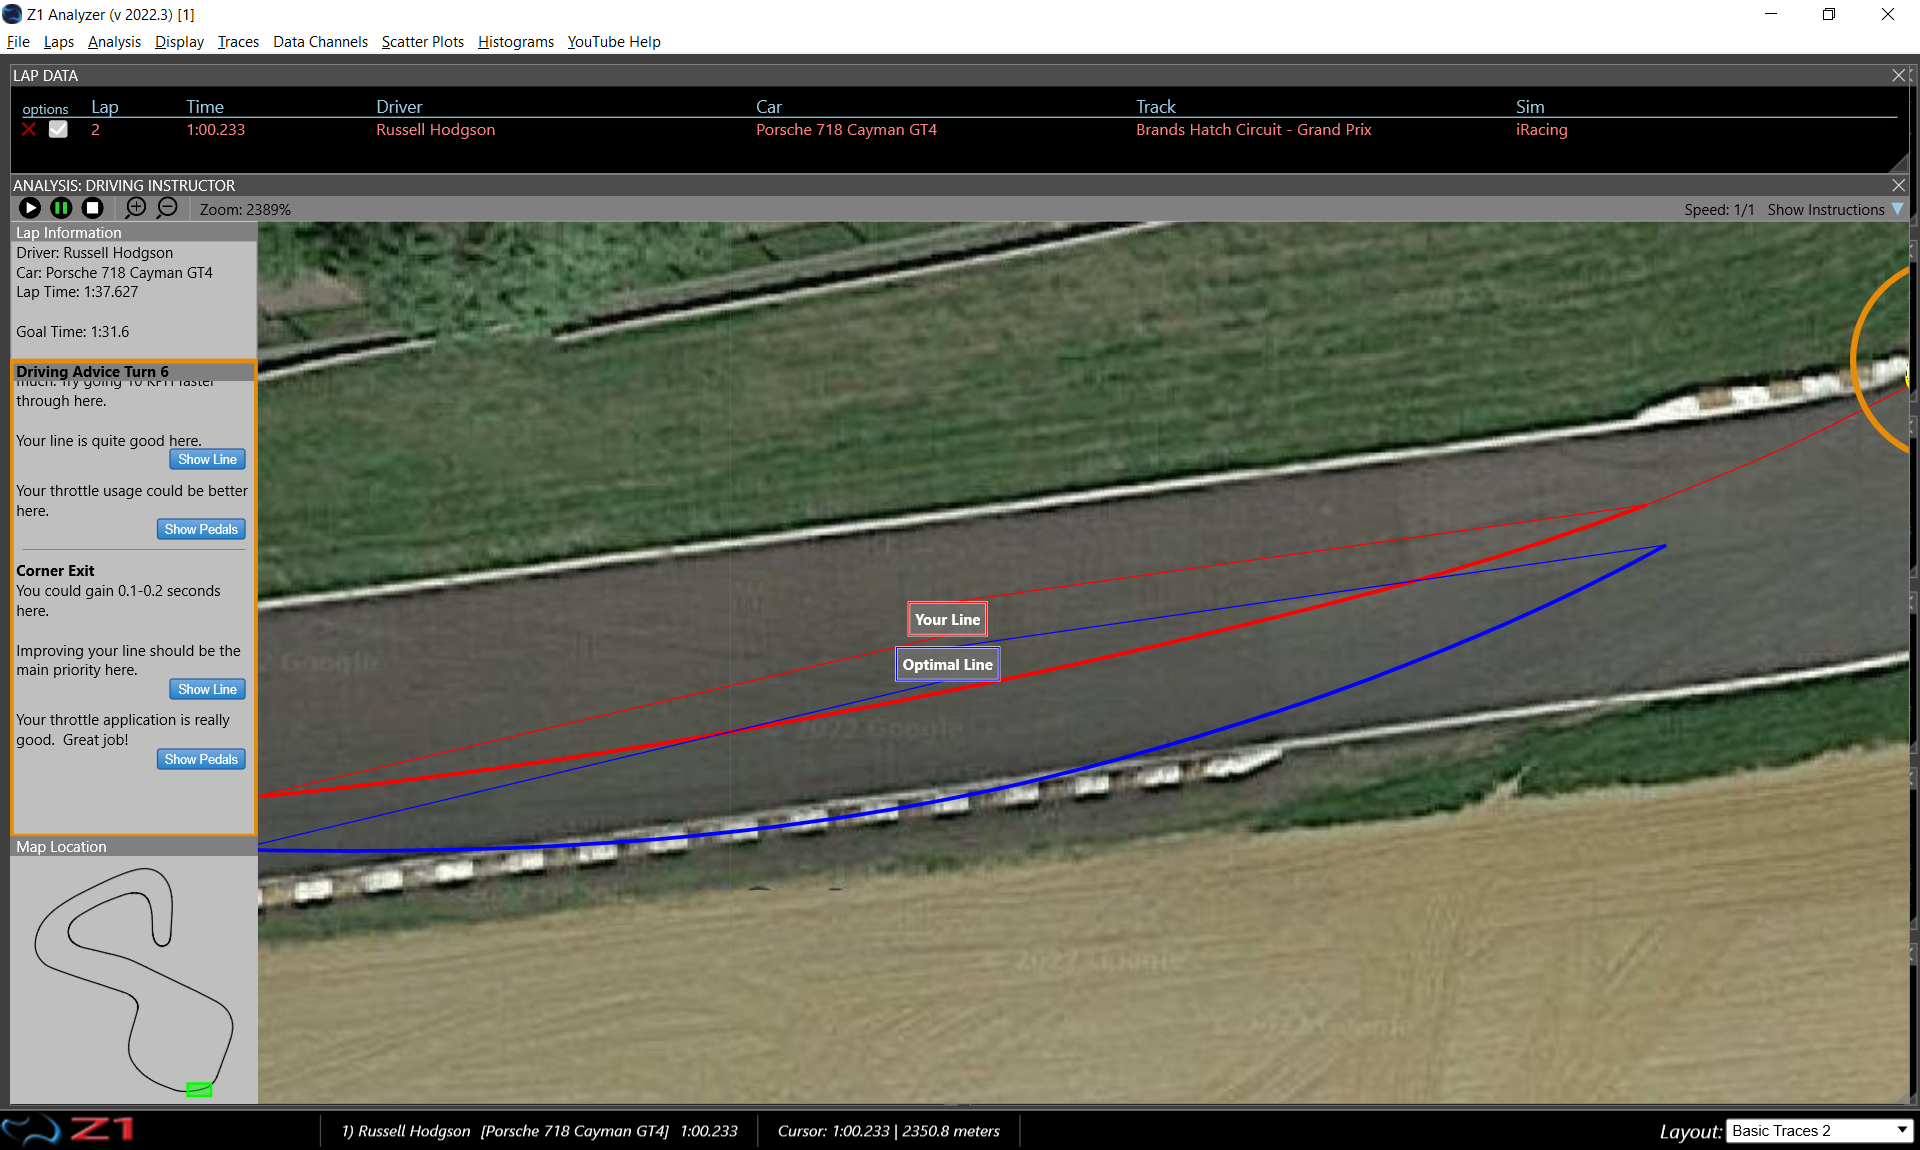The image size is (1920, 1150).
Task: Click Show Line under quite good line
Action: [207, 459]
